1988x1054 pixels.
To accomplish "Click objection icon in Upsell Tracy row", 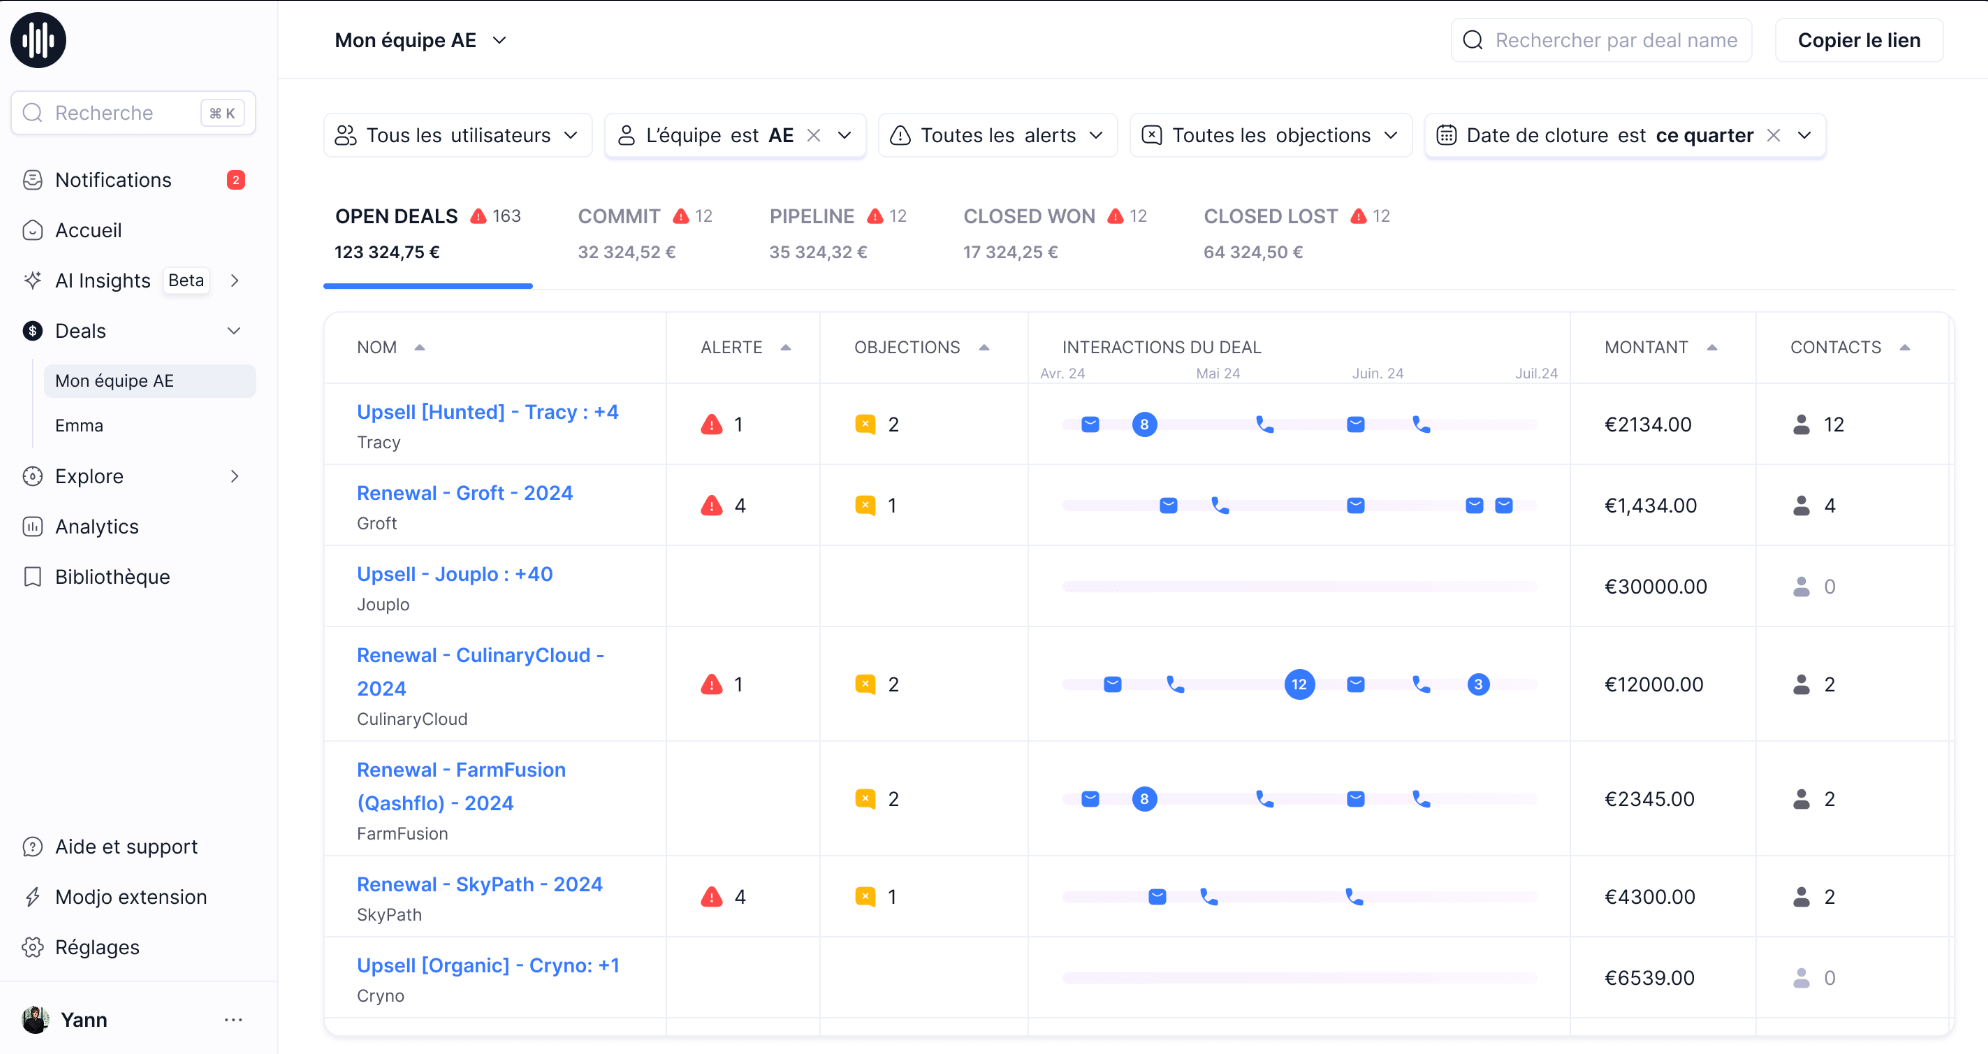I will (865, 425).
